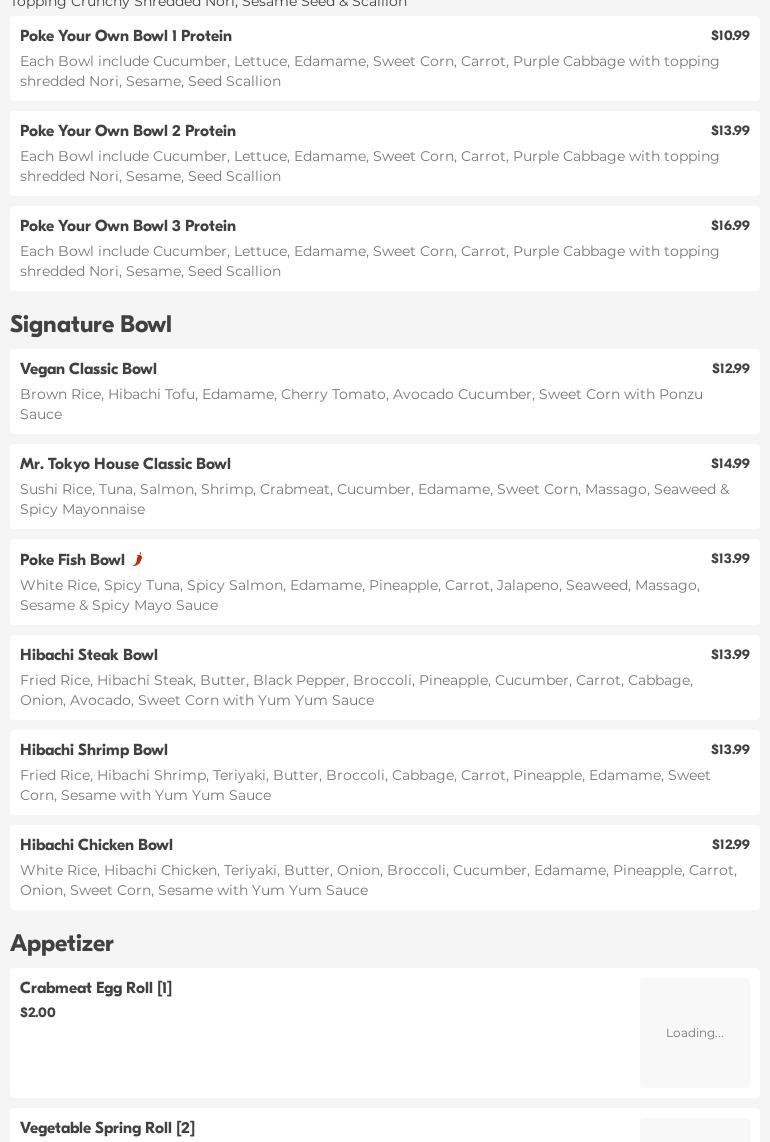Click the $16.99 price on 3 Protein bowl

730,226
